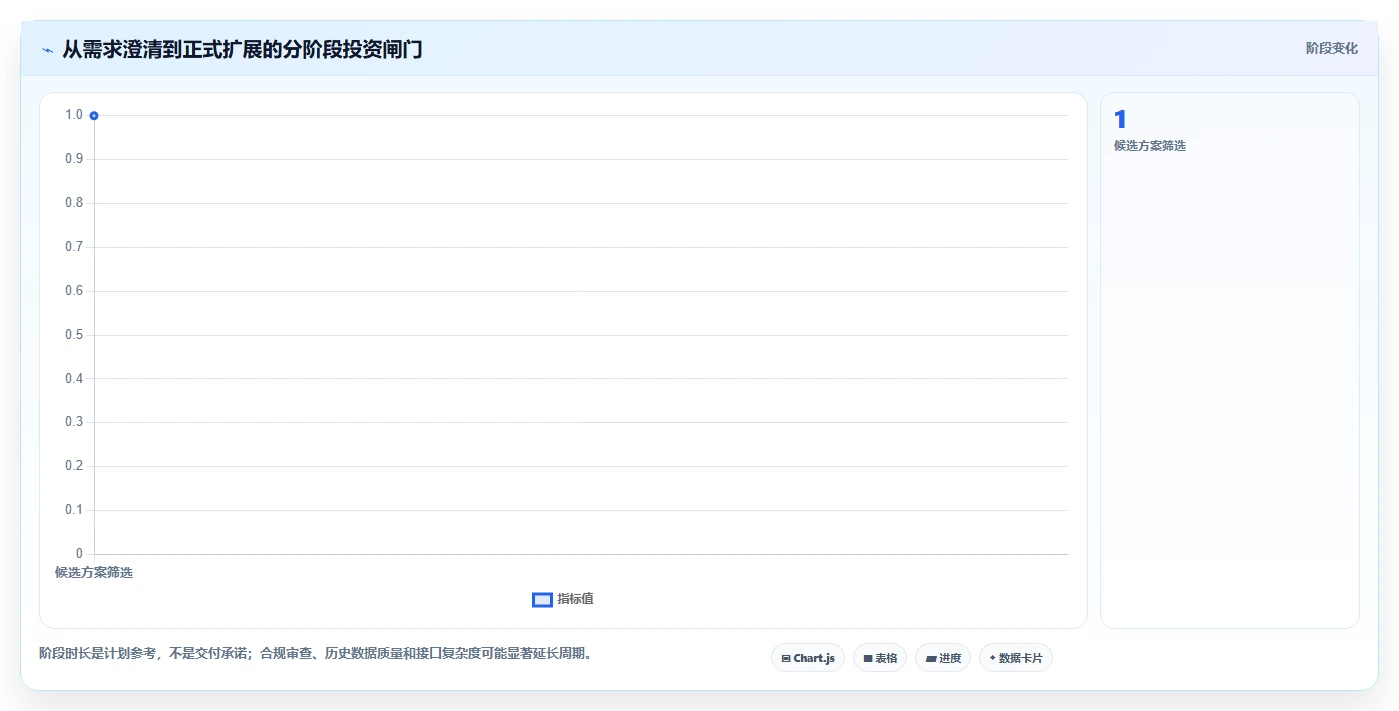Select the 表格 chip
Screen dimensions: 1399x711
tap(880, 658)
